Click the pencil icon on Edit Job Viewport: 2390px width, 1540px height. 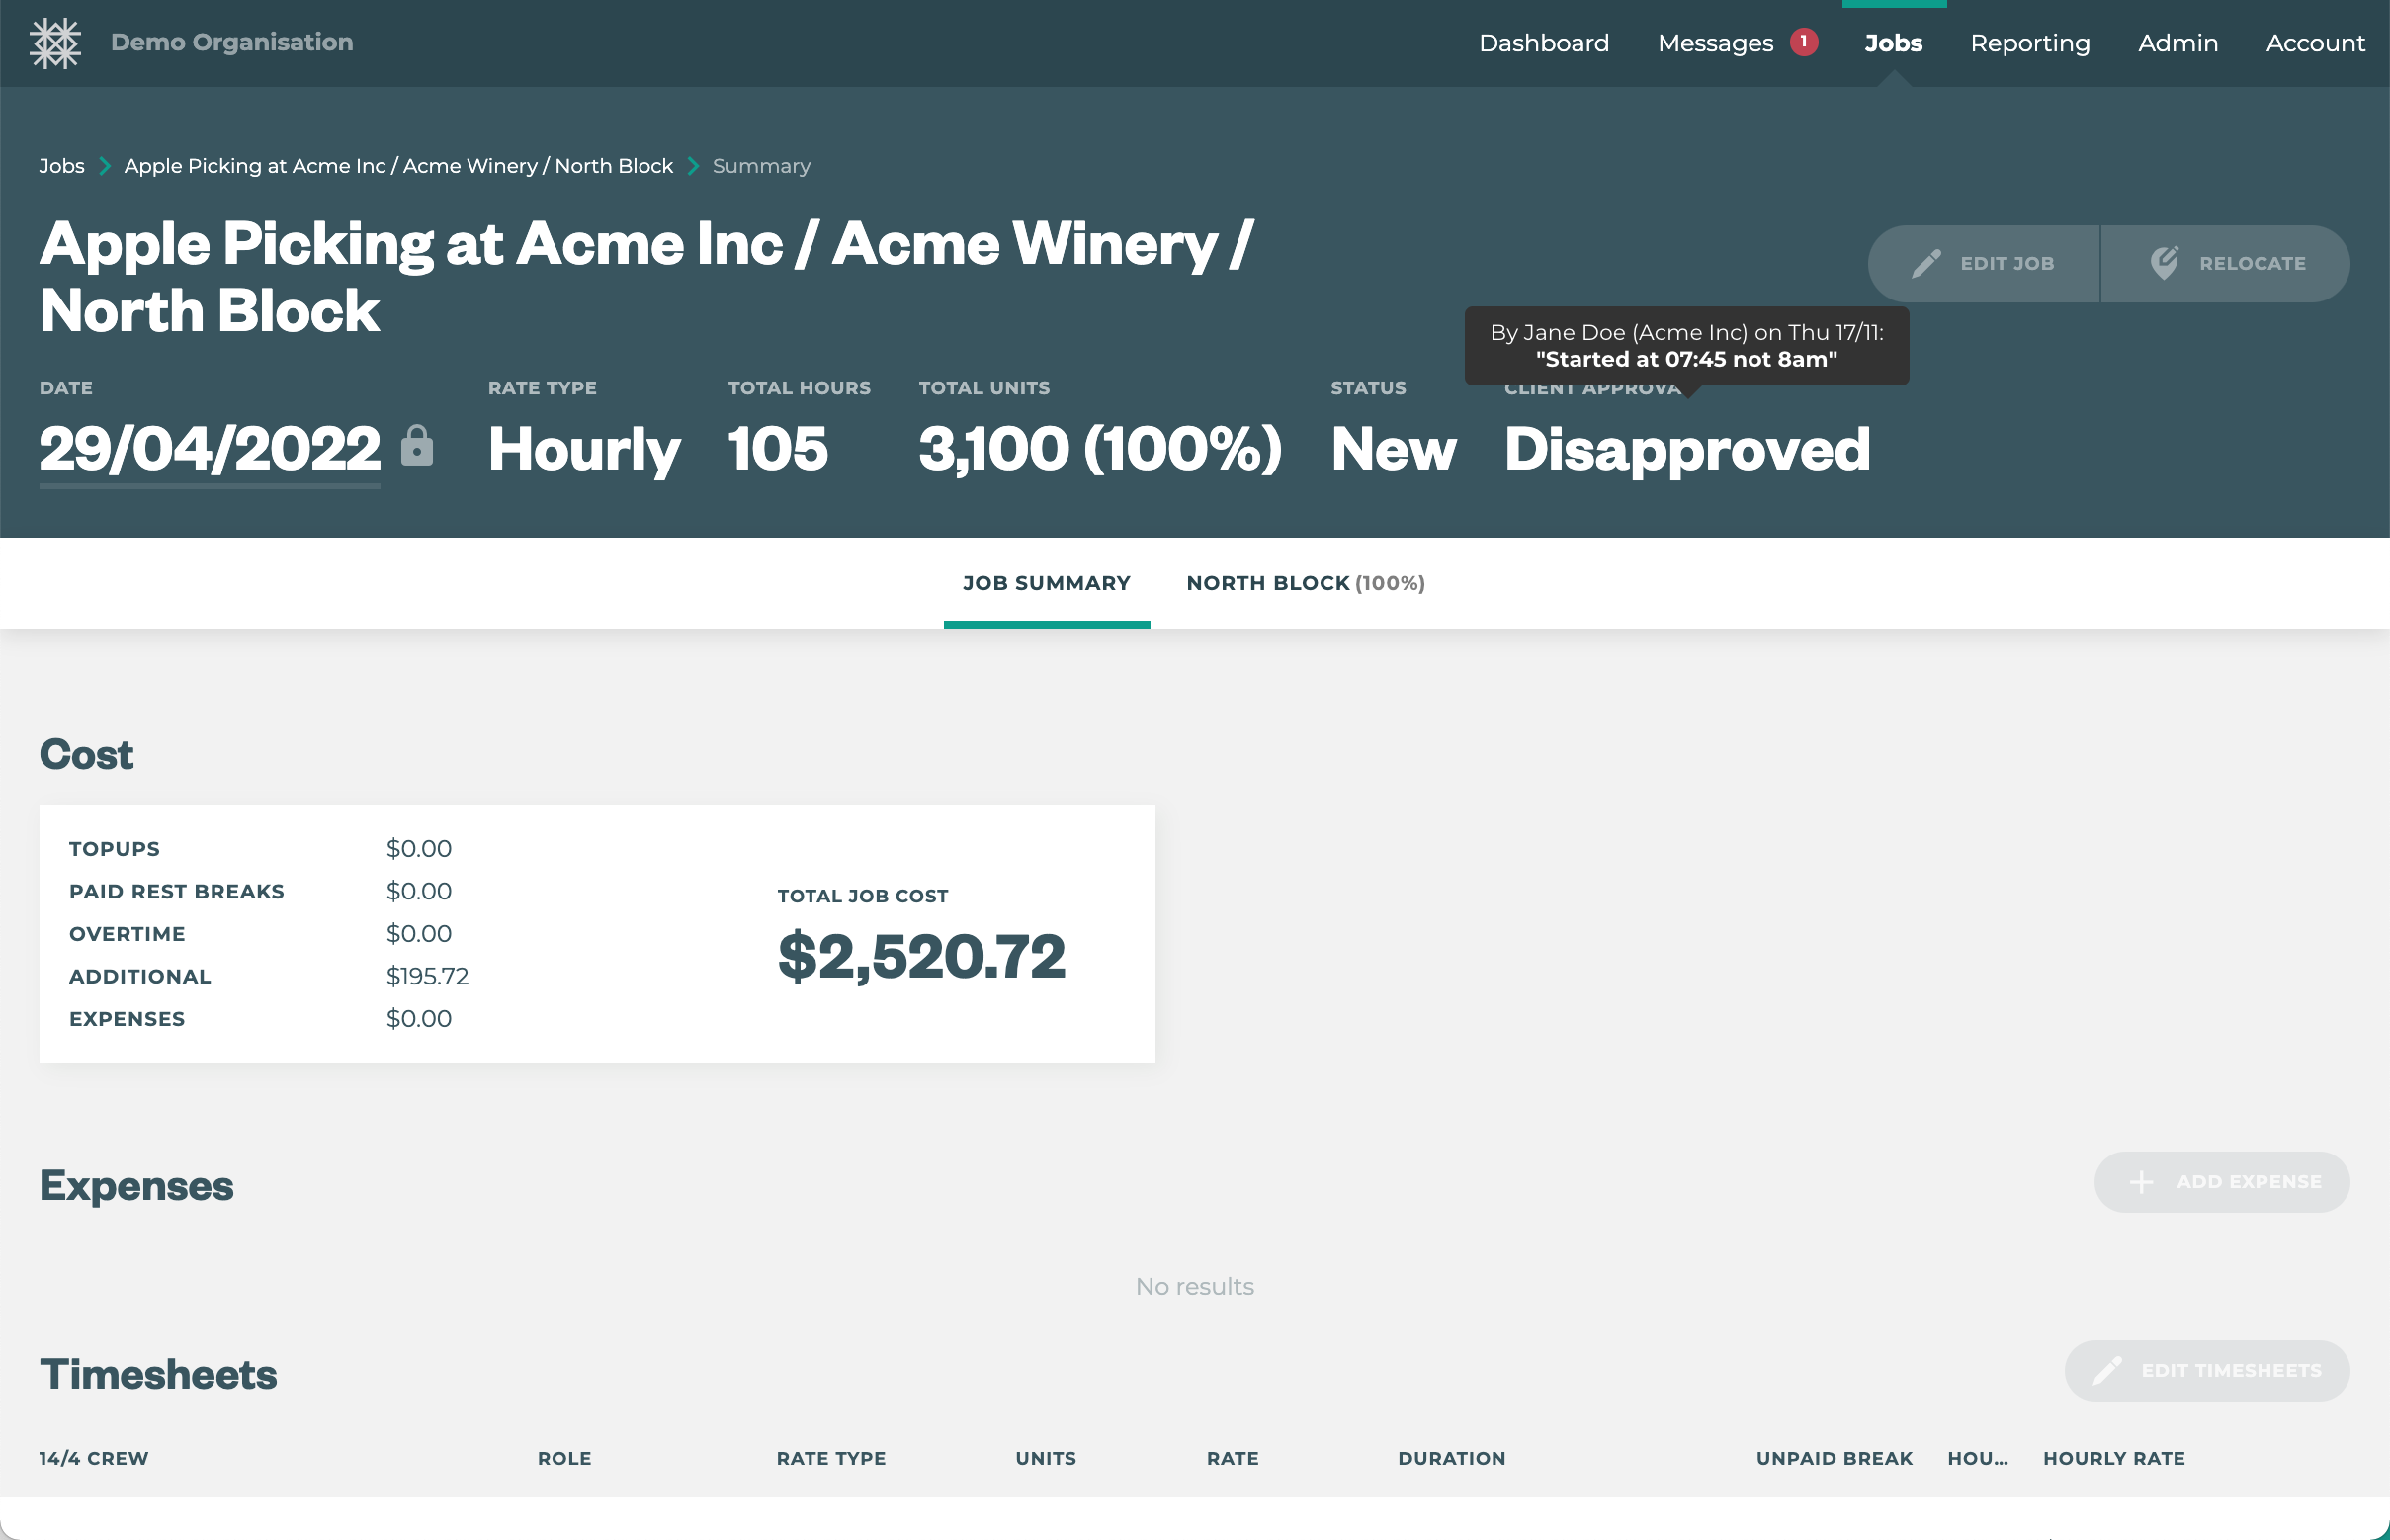click(1926, 264)
